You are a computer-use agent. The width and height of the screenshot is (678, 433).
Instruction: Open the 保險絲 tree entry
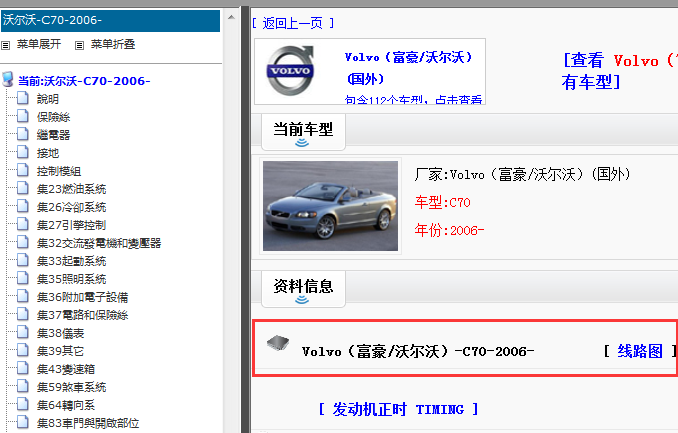(x=53, y=117)
